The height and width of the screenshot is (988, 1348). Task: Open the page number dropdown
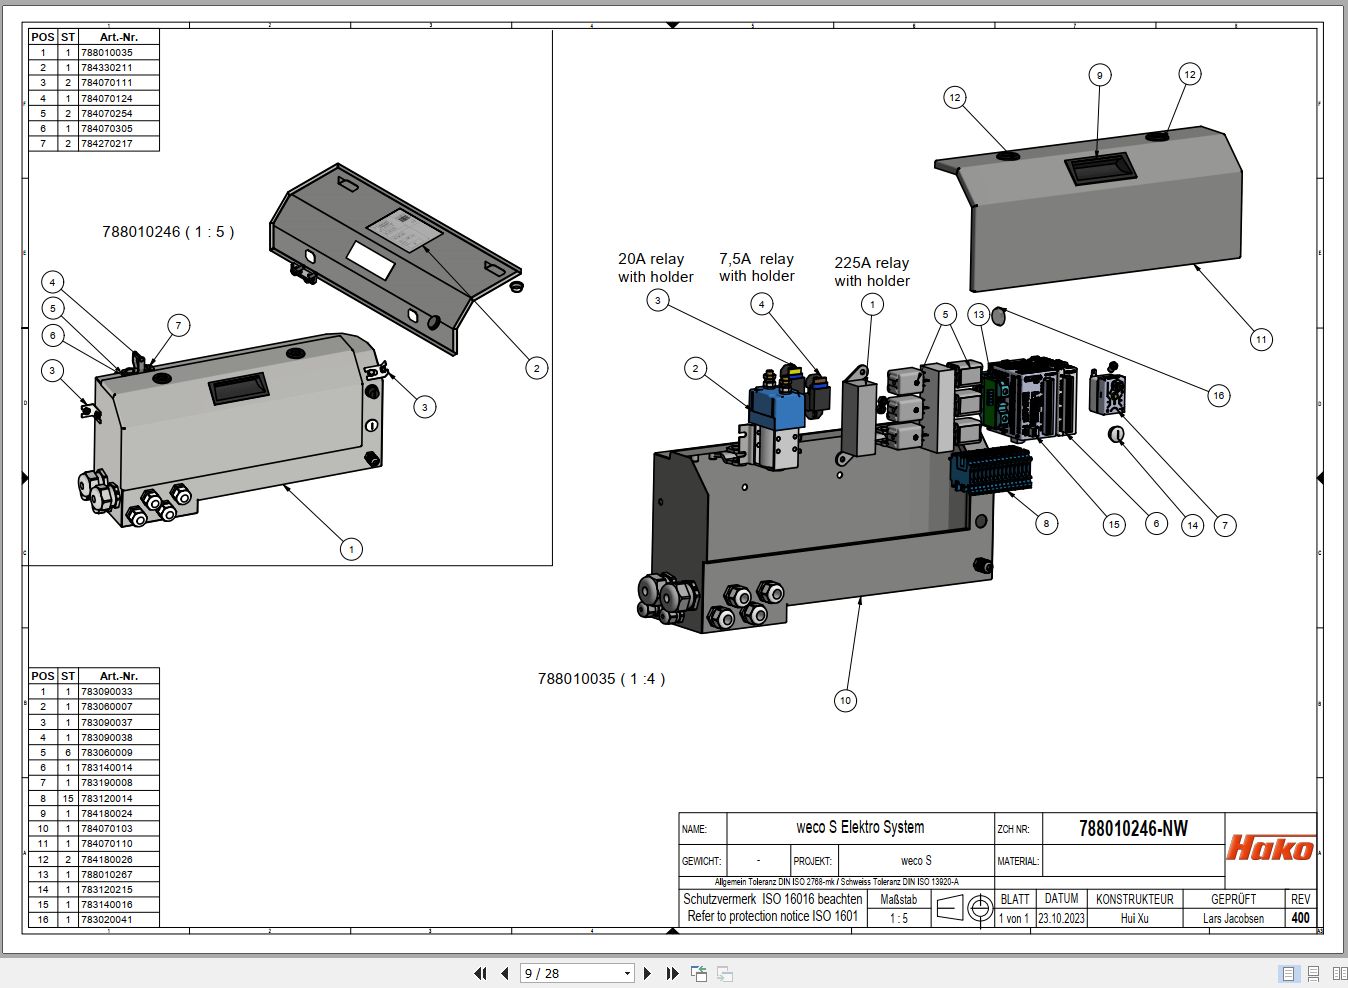tap(627, 973)
